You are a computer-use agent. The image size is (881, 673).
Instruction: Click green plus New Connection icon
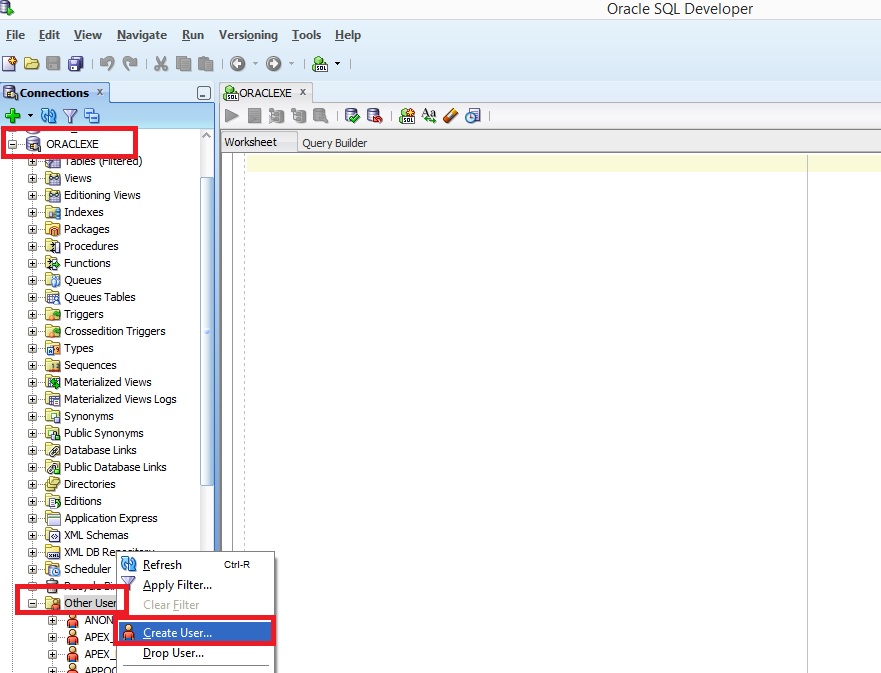[x=12, y=116]
